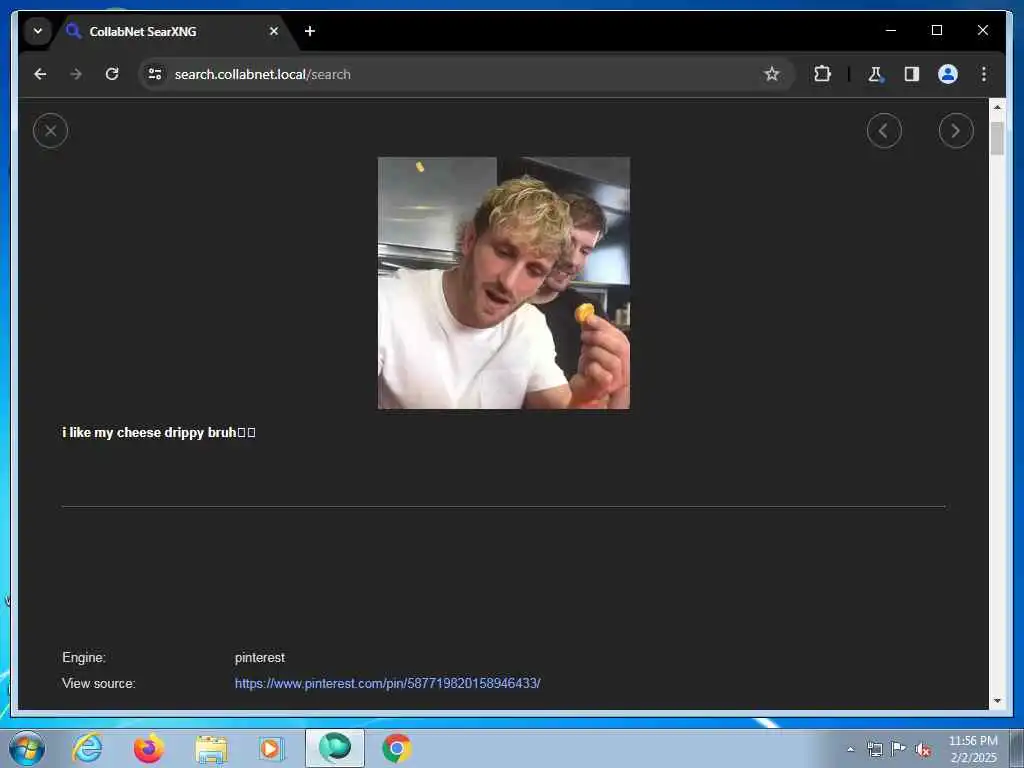Go to the previous image result
The image size is (1024, 768).
[884, 131]
